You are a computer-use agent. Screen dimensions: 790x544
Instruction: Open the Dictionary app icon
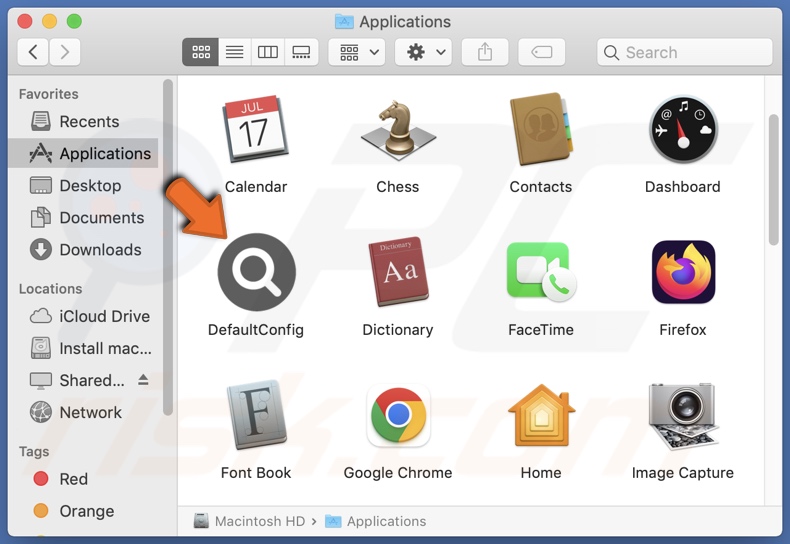[x=398, y=272]
